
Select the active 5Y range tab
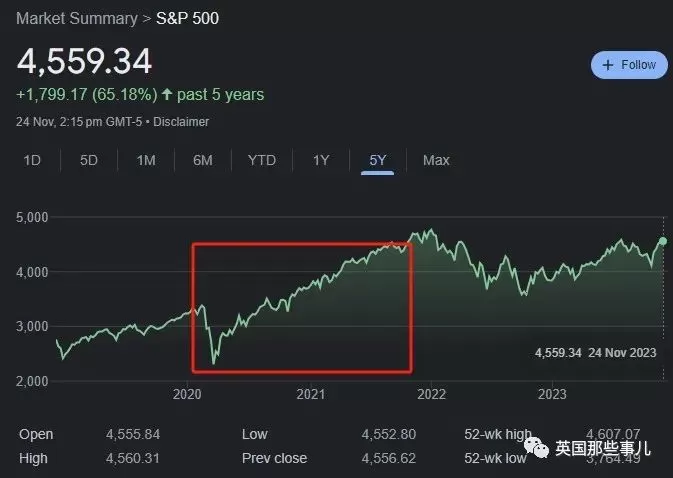[378, 160]
